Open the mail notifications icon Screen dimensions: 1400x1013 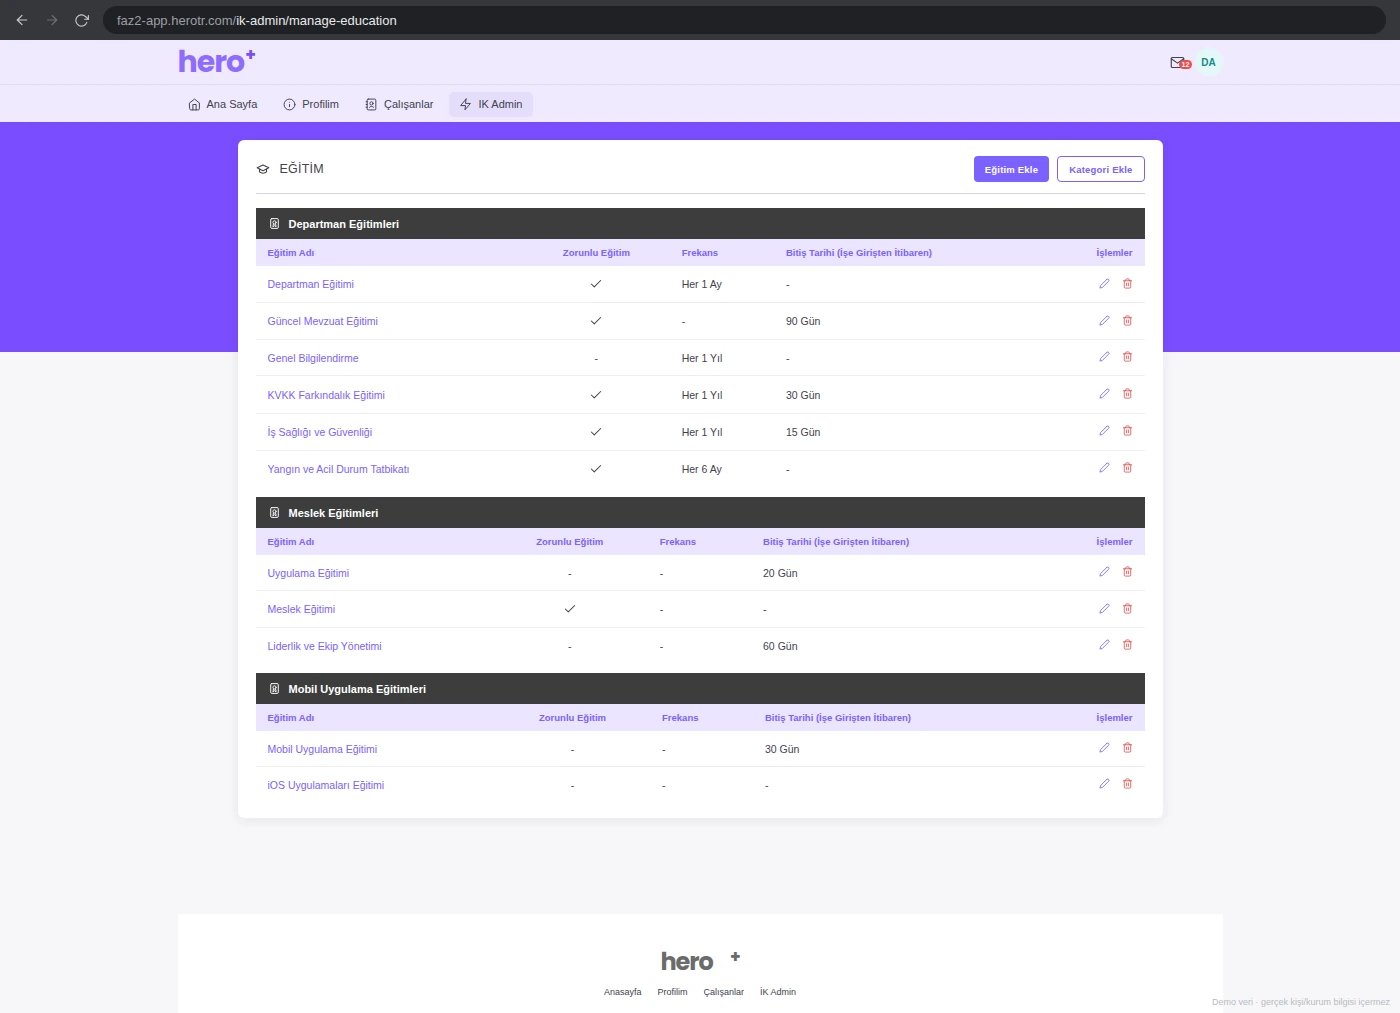tap(1180, 63)
